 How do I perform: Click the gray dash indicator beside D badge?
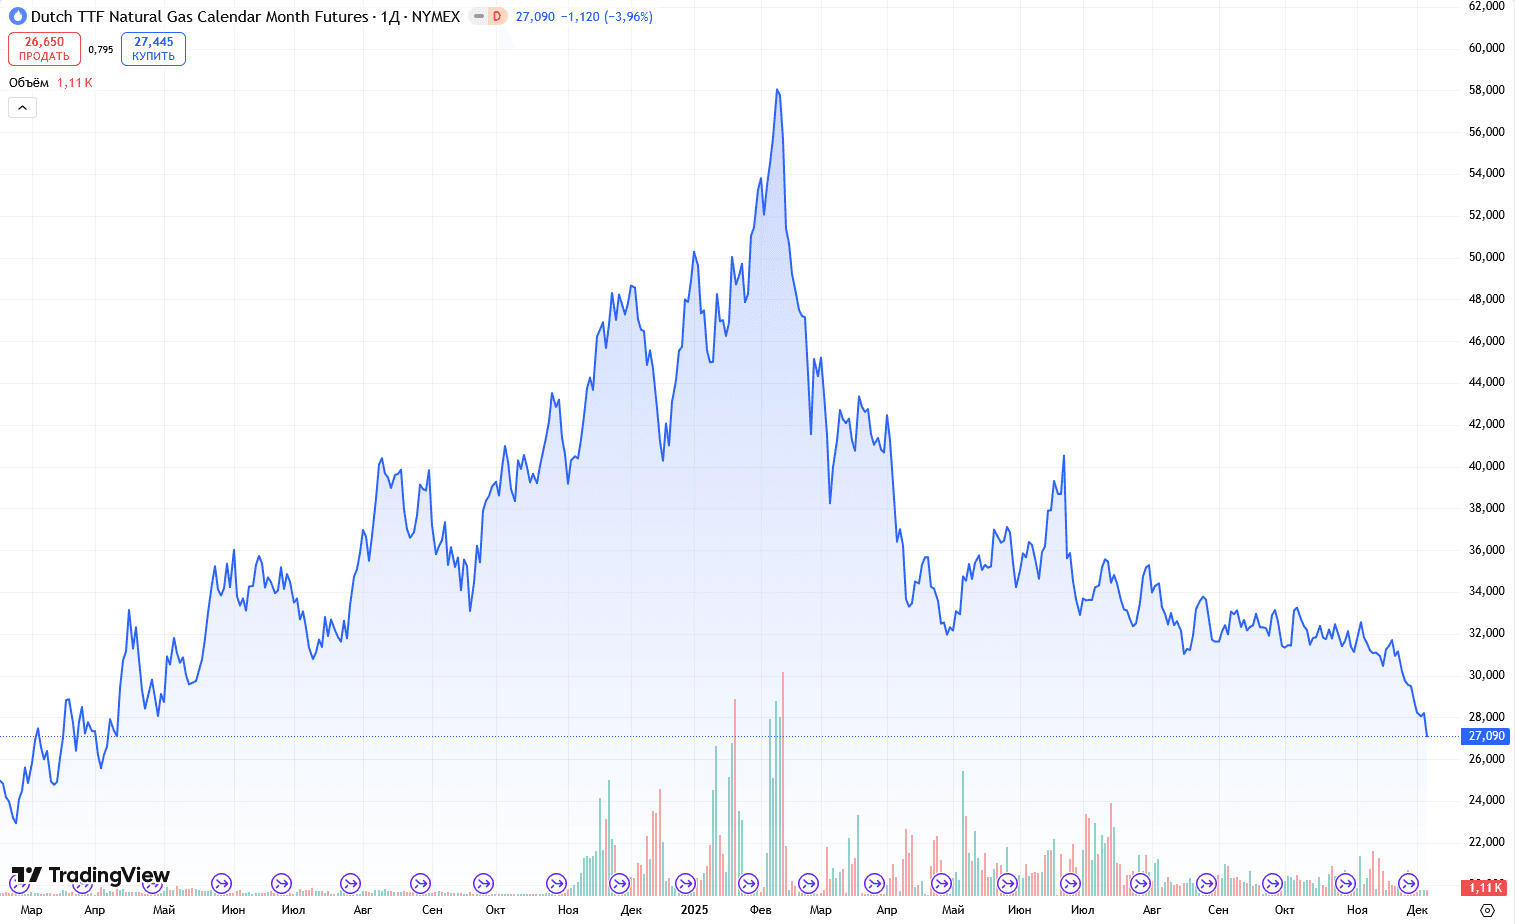point(479,17)
